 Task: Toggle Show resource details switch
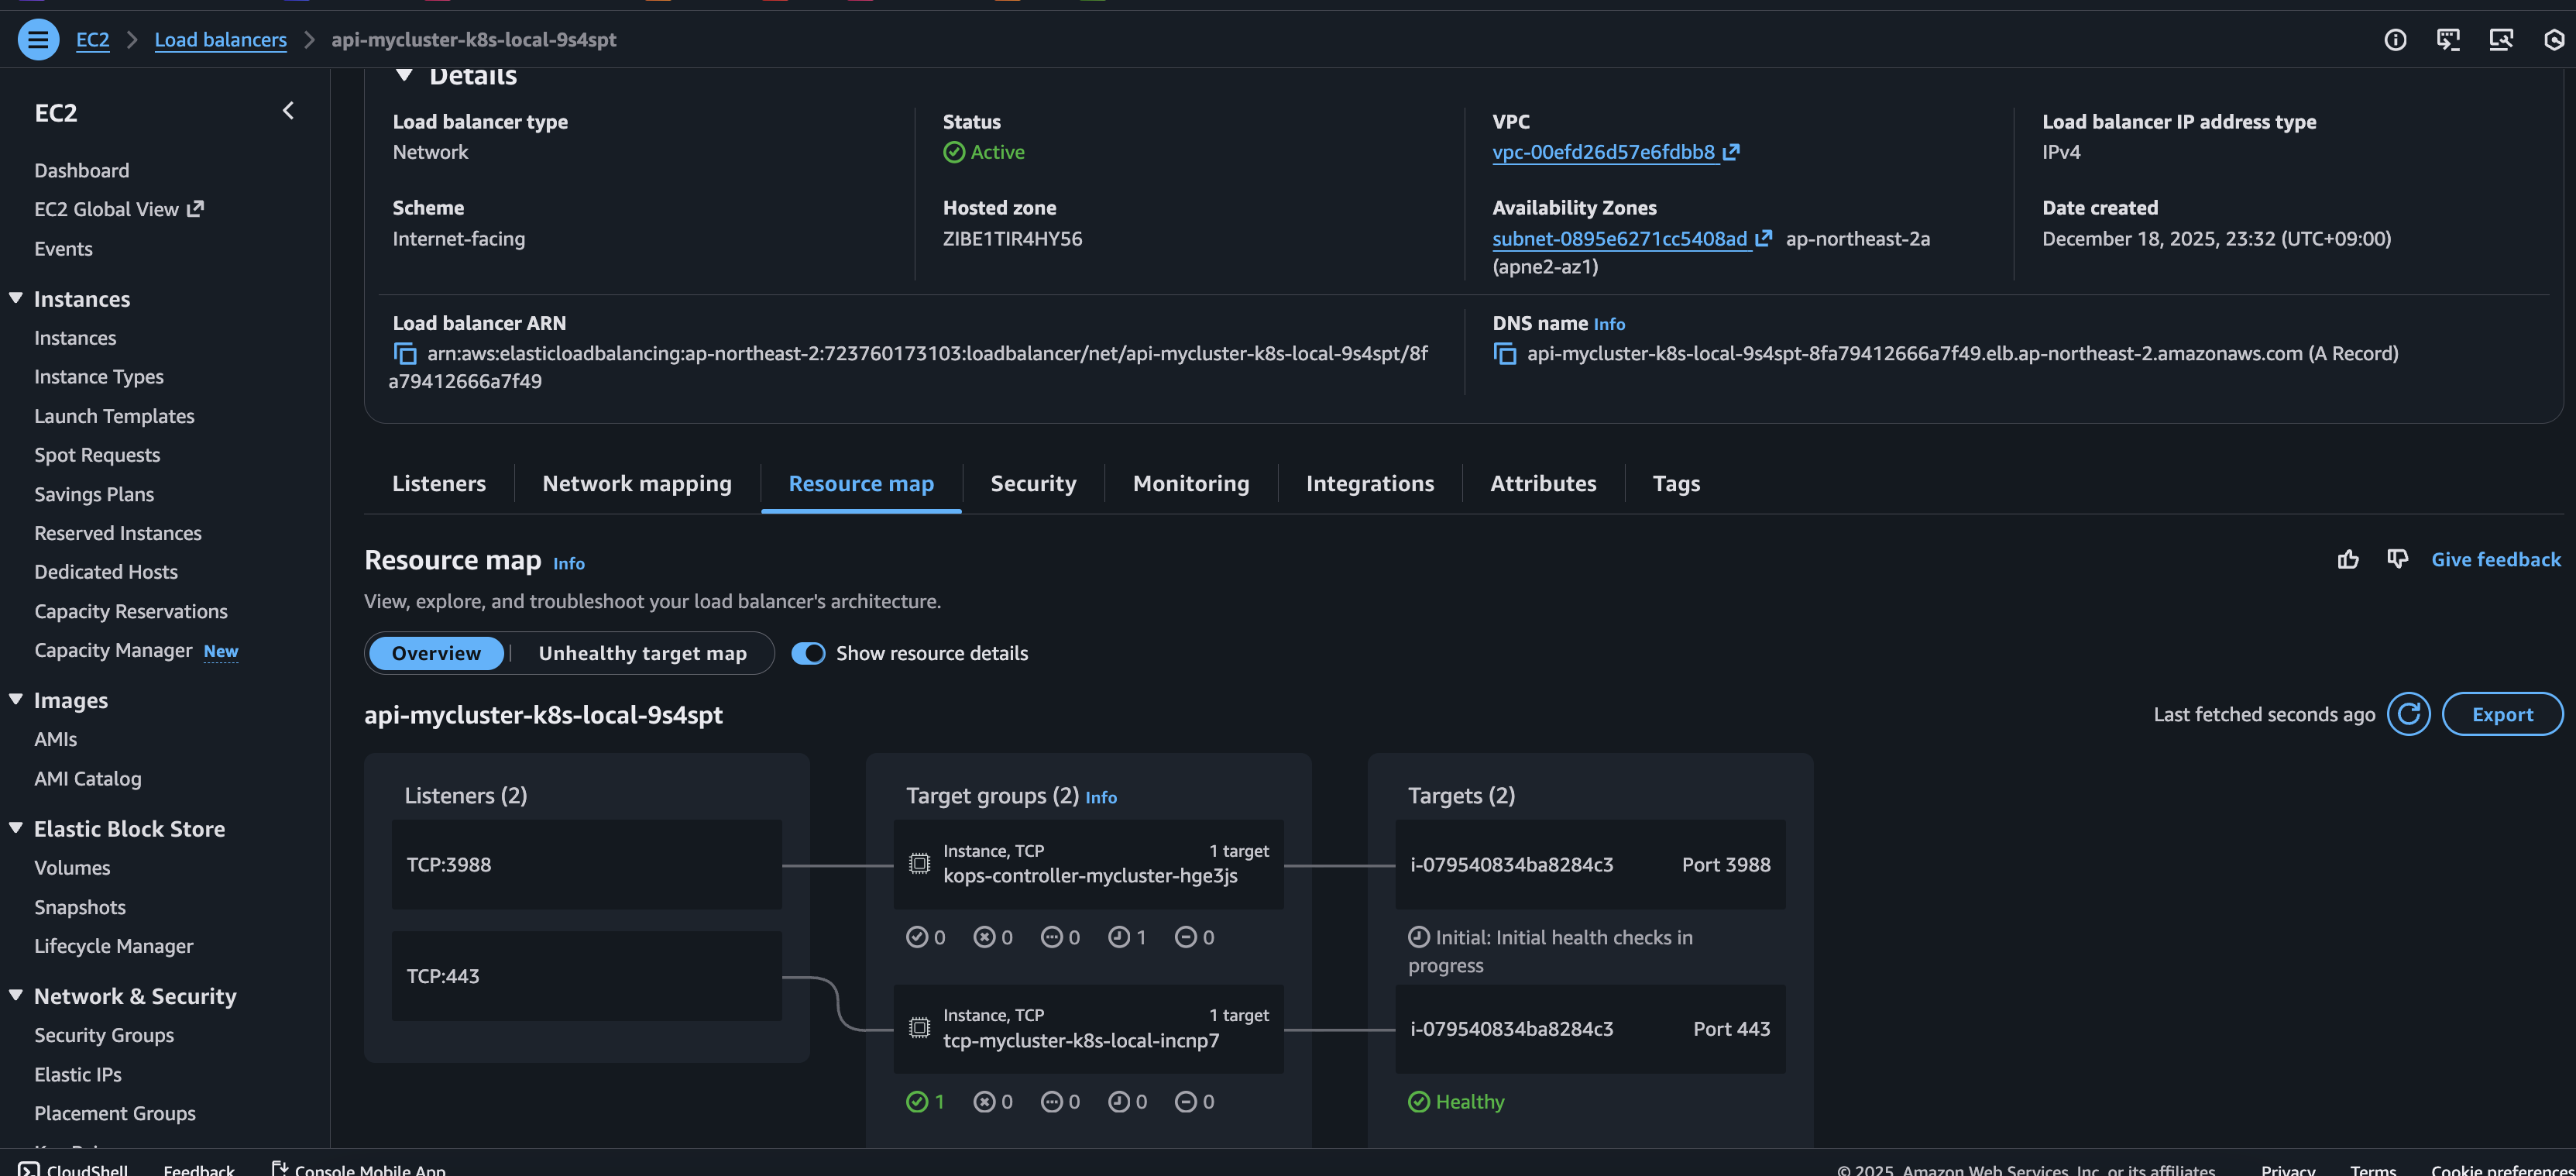pos(808,653)
